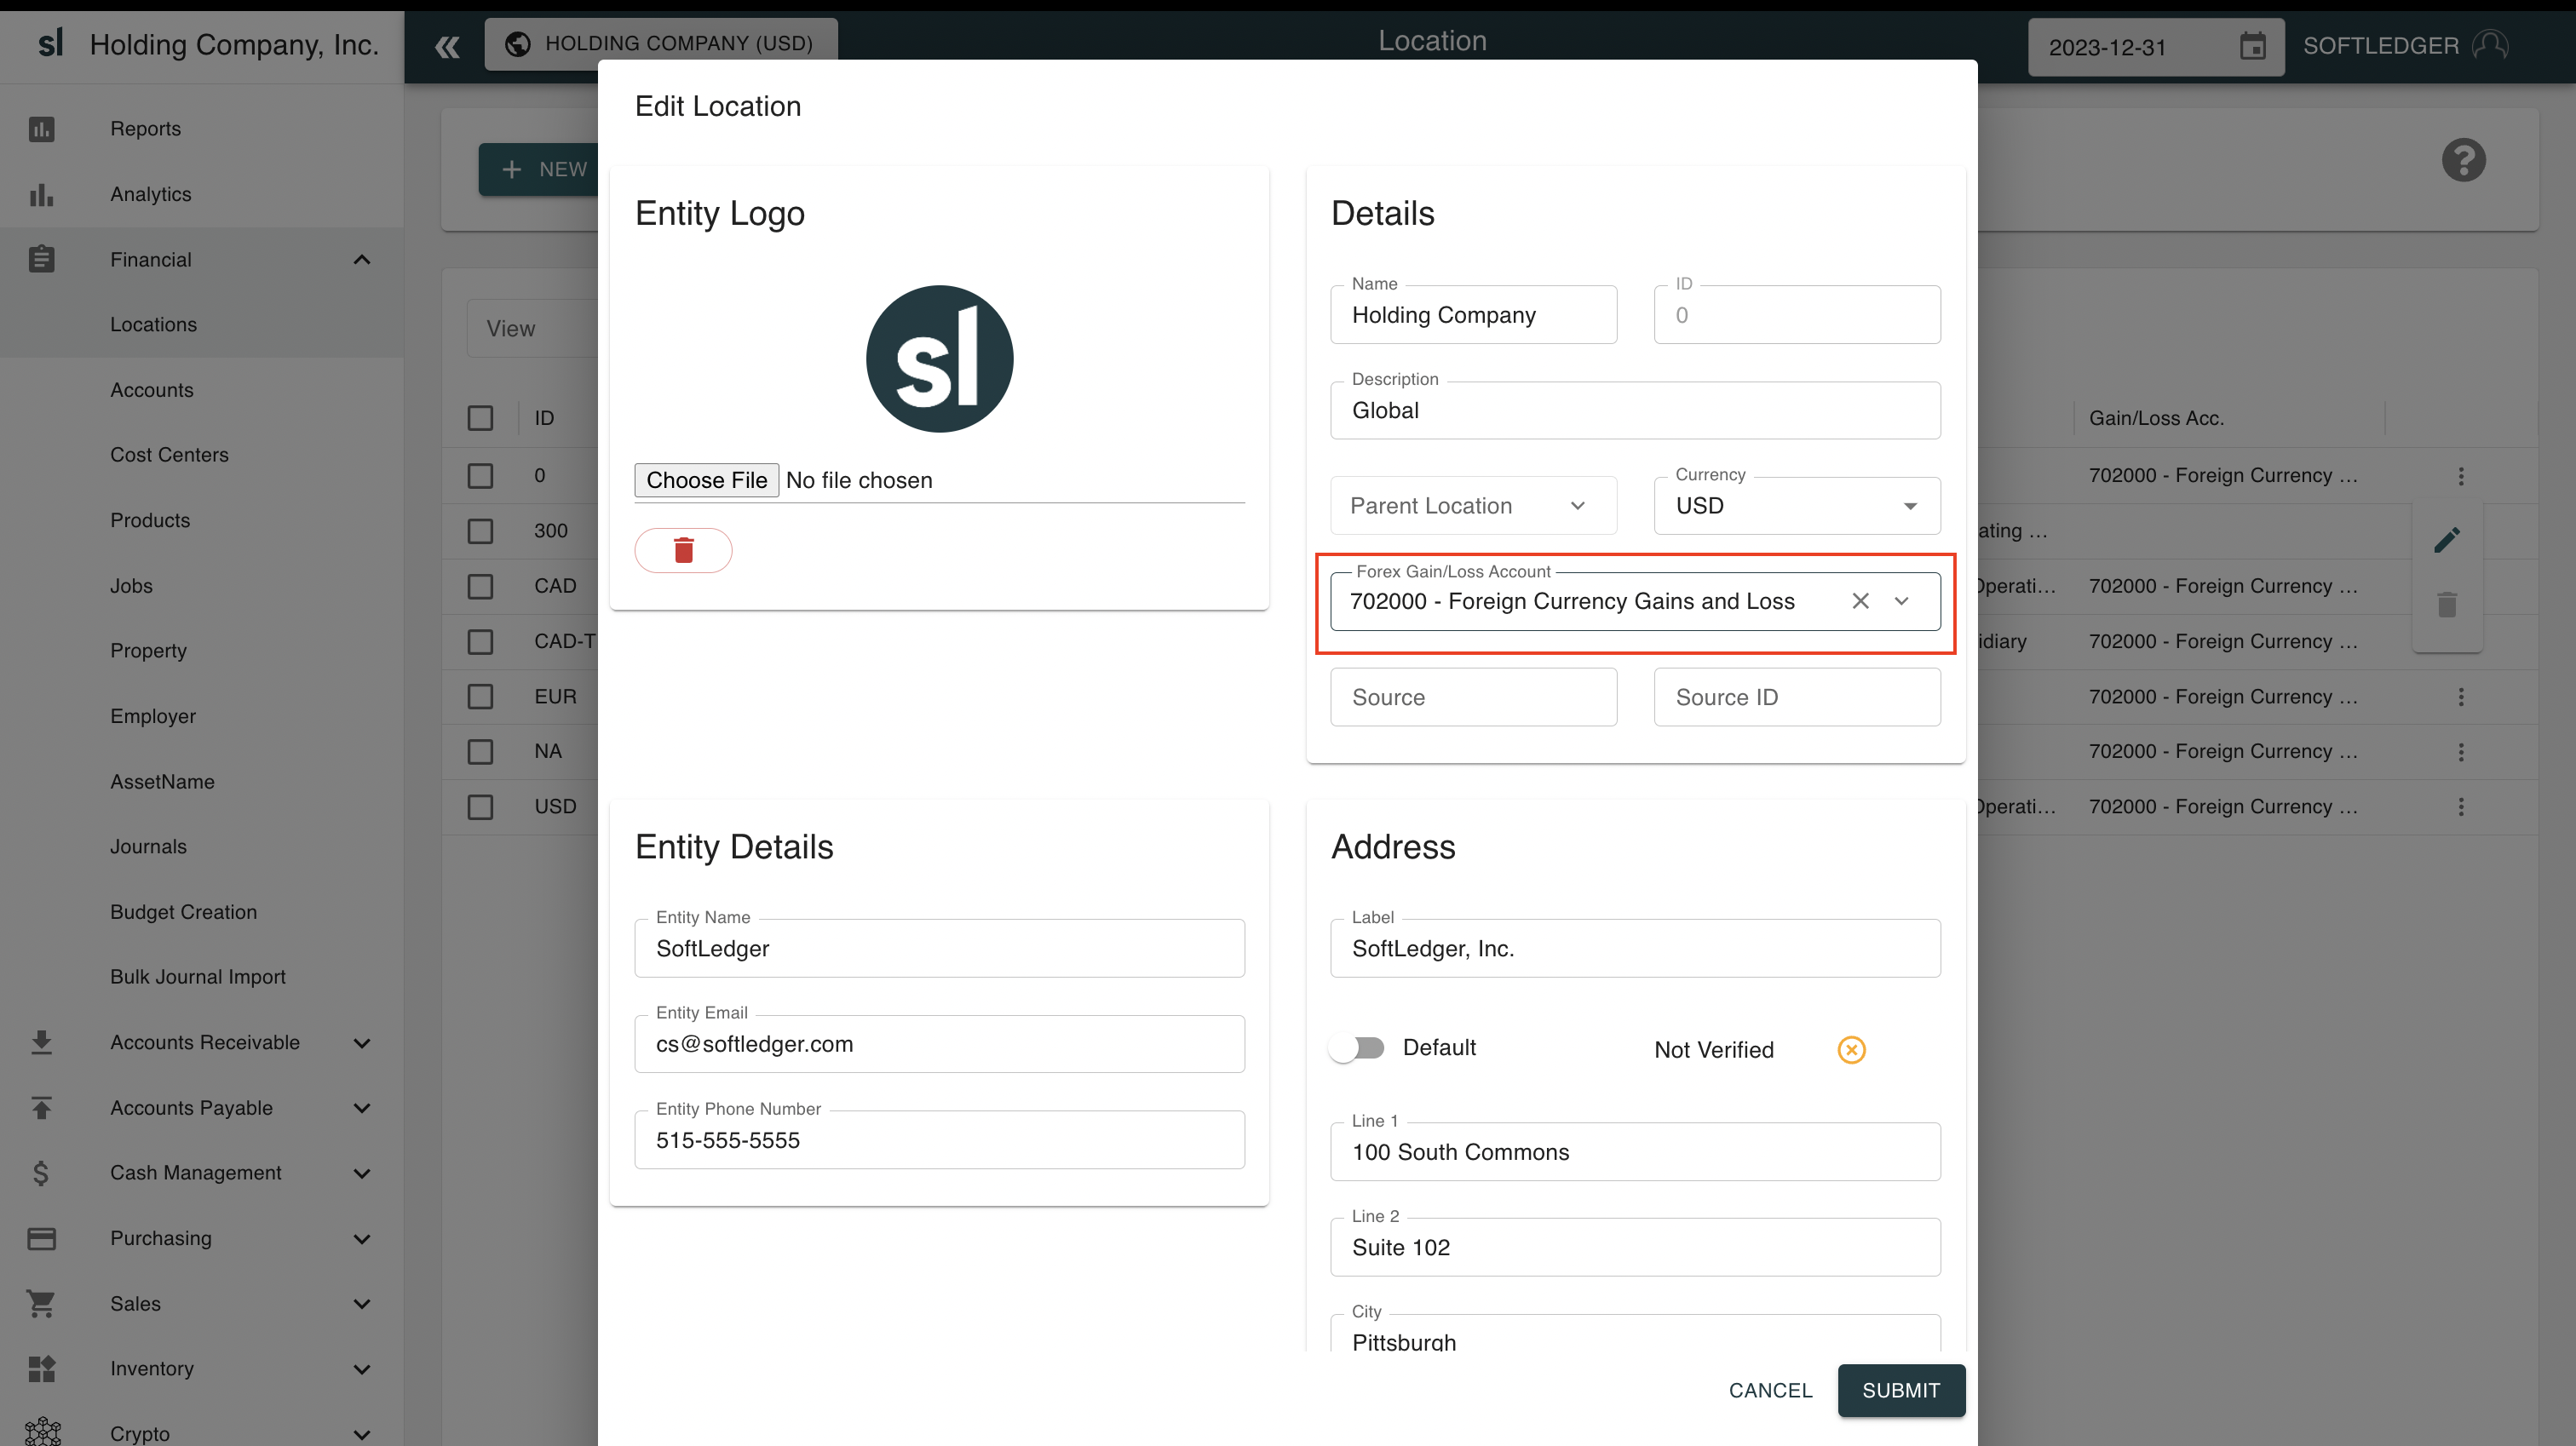Screen dimensions: 2576x1446
Task: Open the calendar date picker icon
Action: point(2252,46)
